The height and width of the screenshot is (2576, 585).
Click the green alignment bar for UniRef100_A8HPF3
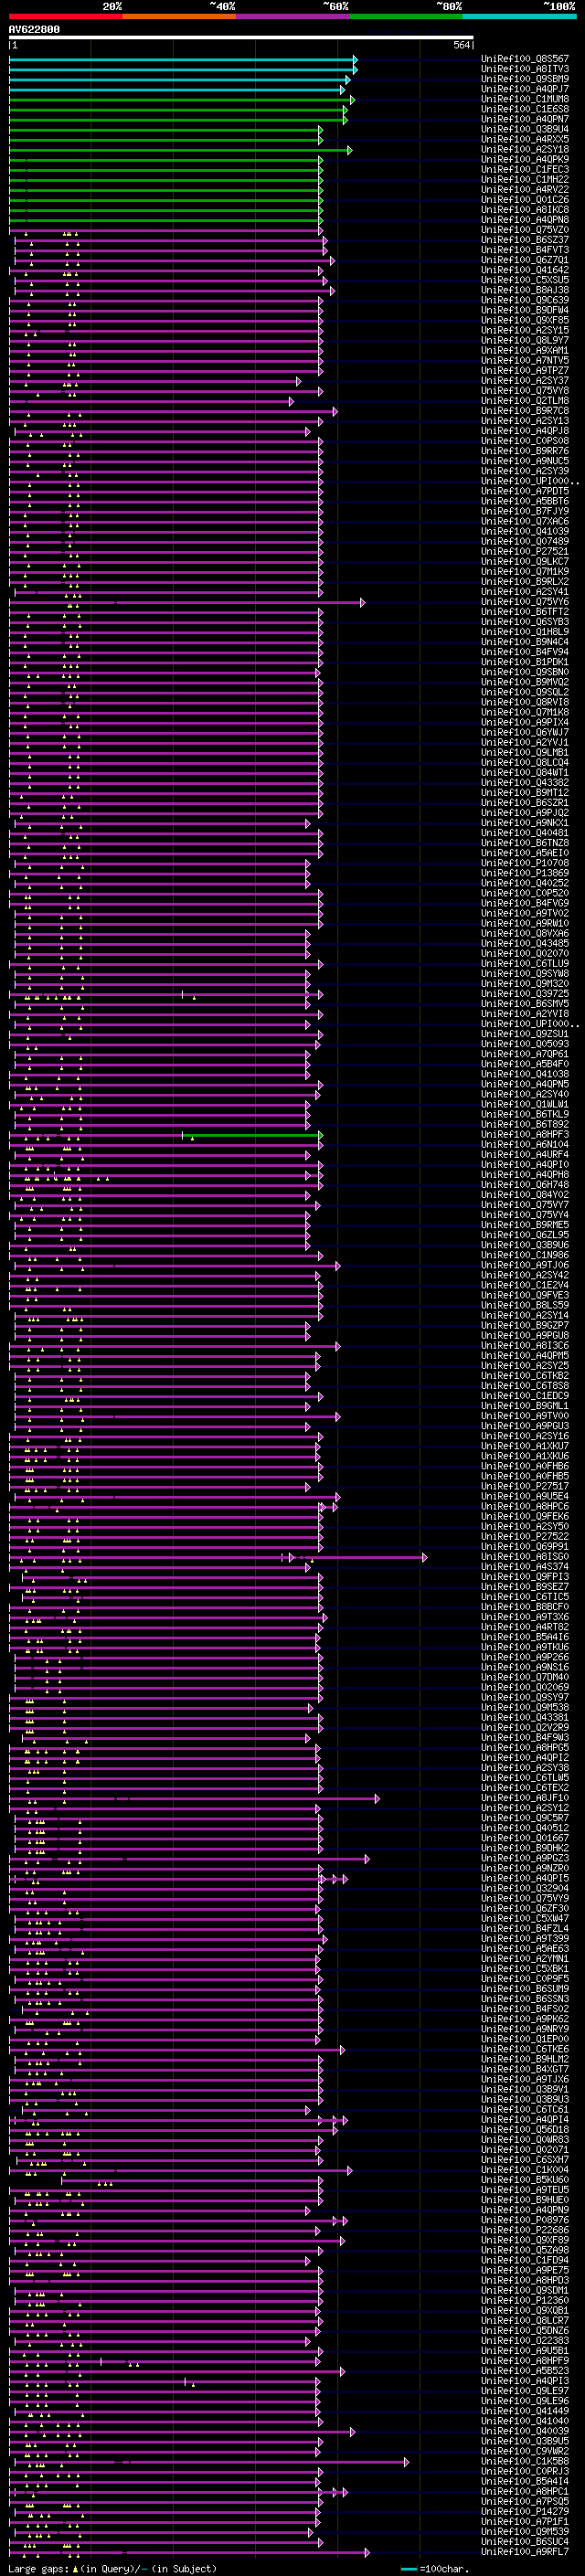252,1135
